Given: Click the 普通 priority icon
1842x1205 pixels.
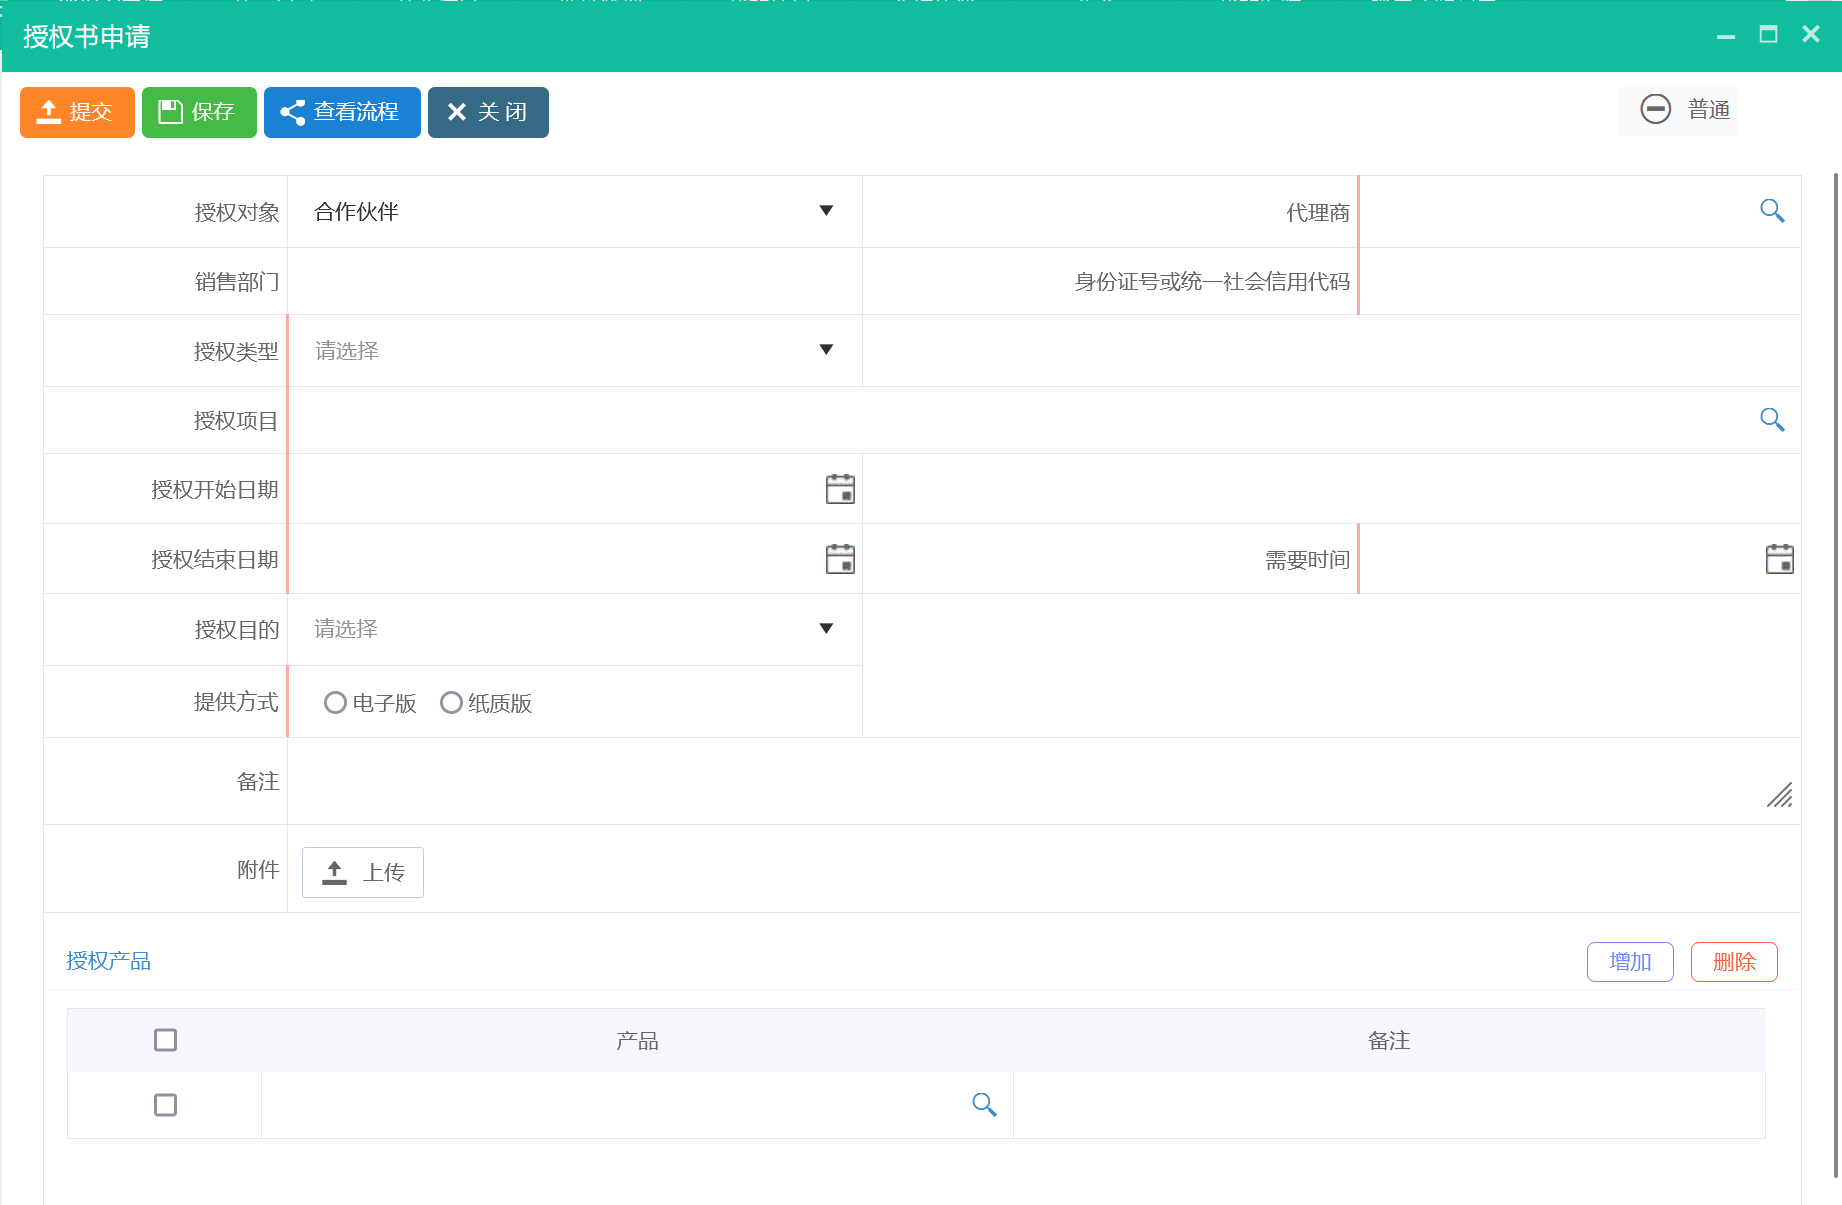Looking at the screenshot, I should coord(1655,109).
